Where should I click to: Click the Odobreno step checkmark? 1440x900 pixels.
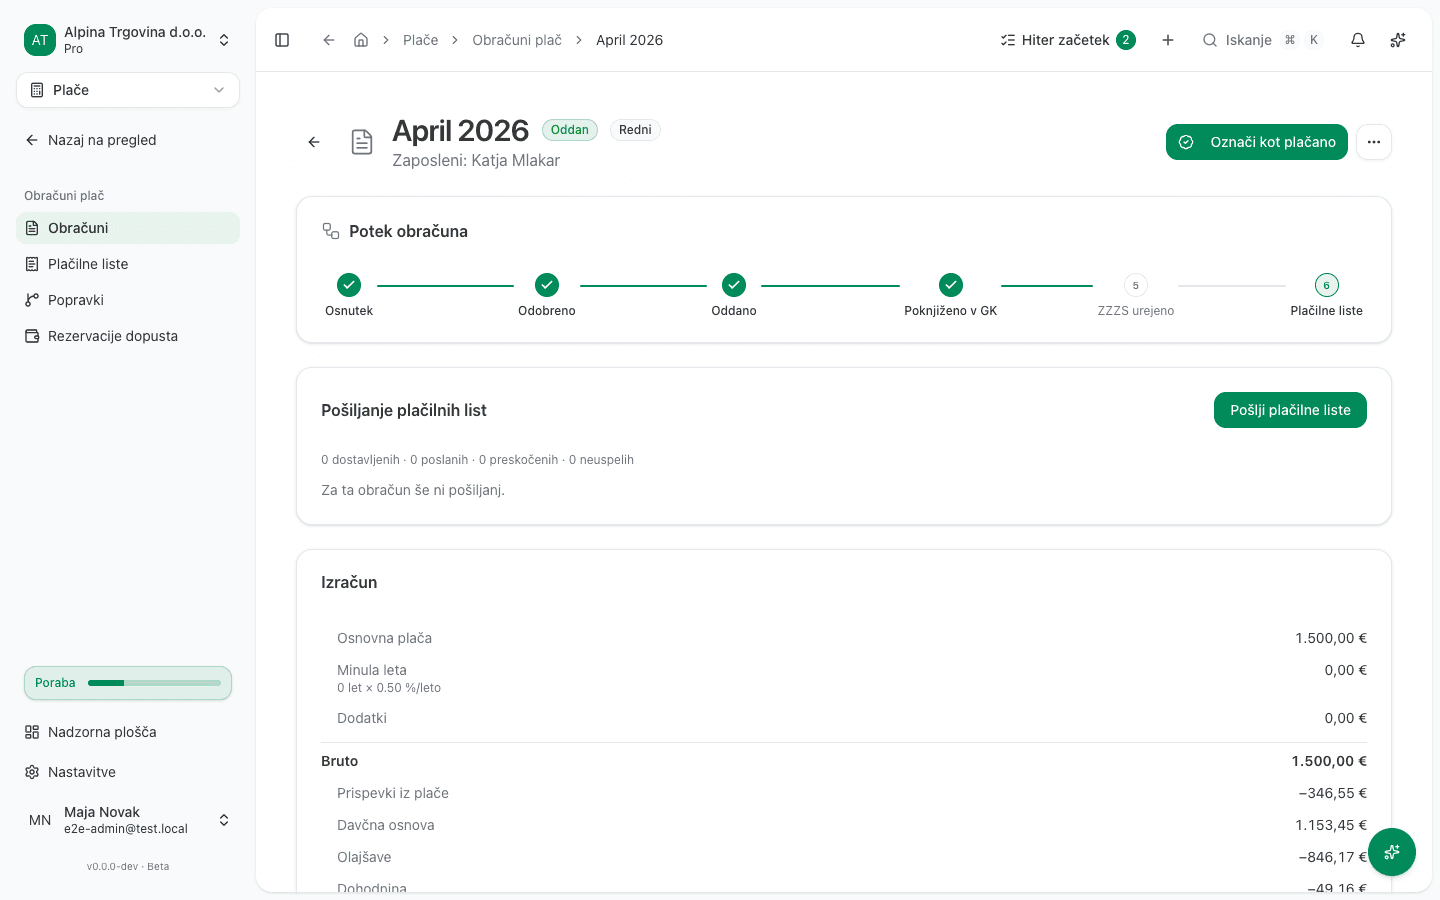tap(547, 285)
